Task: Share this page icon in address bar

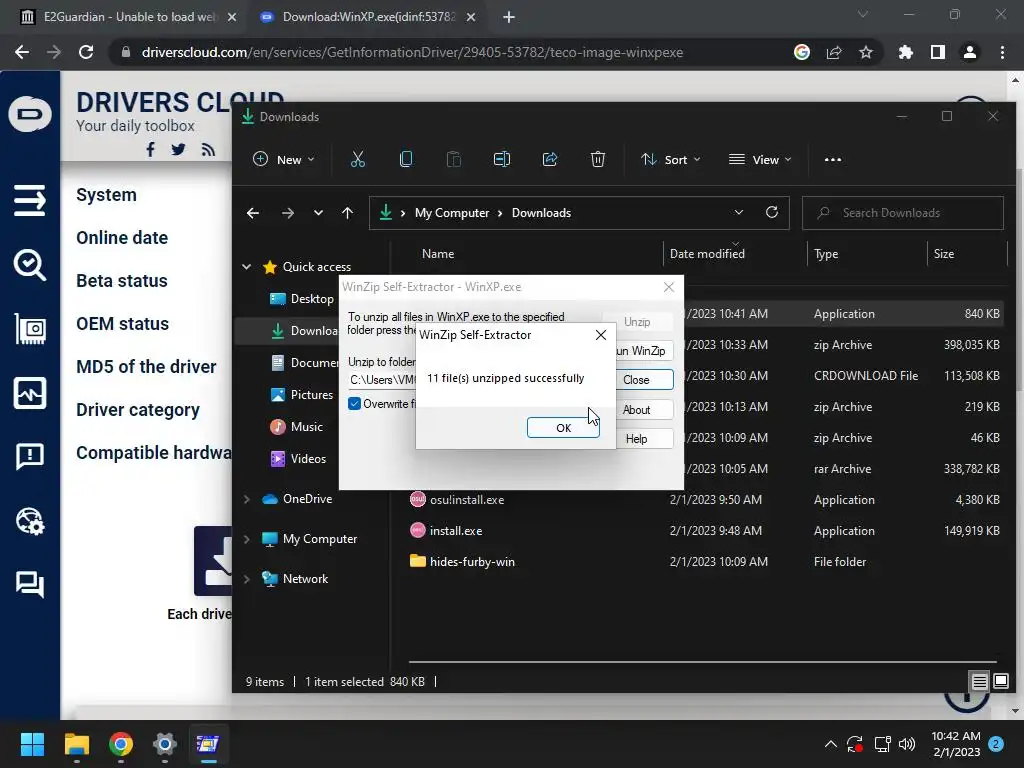Action: click(x=834, y=52)
